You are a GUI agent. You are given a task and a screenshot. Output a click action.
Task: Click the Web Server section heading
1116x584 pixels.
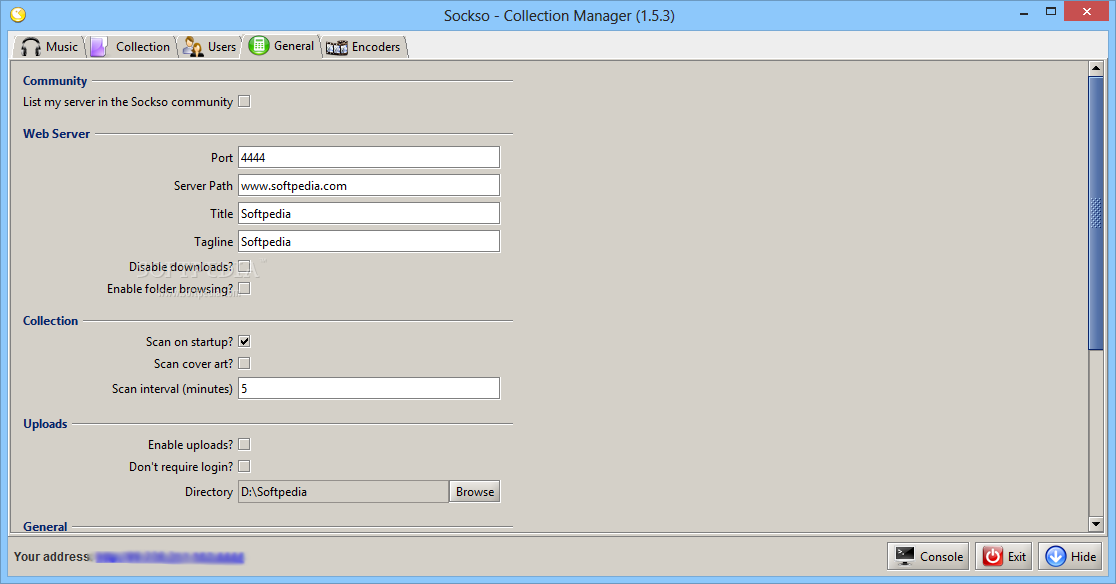point(56,134)
